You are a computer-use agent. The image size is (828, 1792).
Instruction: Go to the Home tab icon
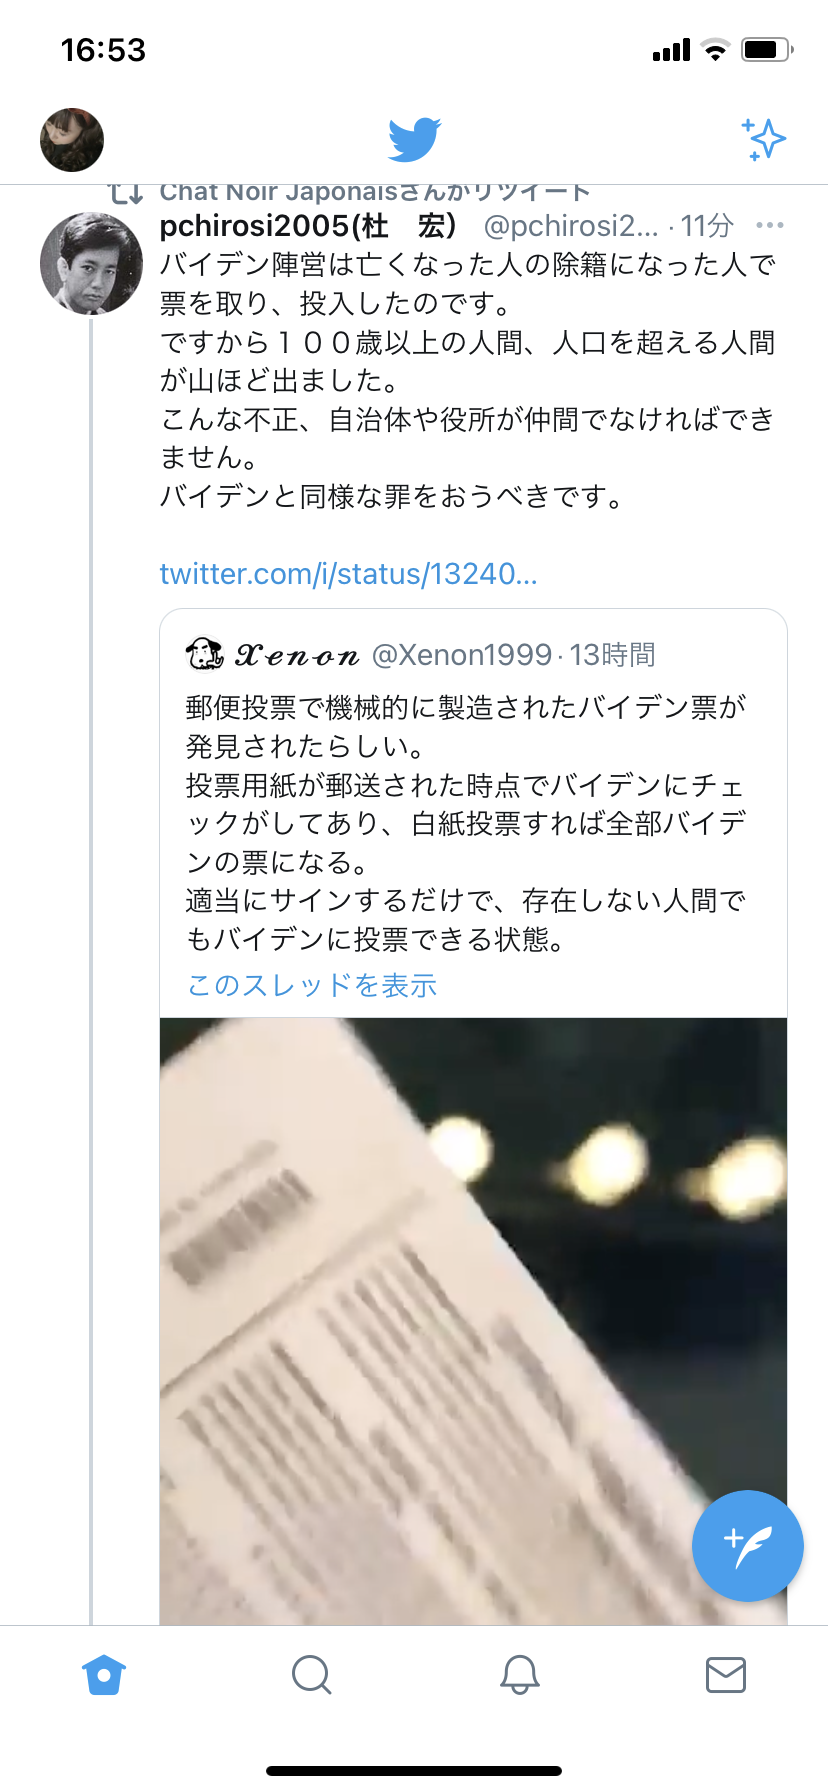click(x=104, y=1674)
